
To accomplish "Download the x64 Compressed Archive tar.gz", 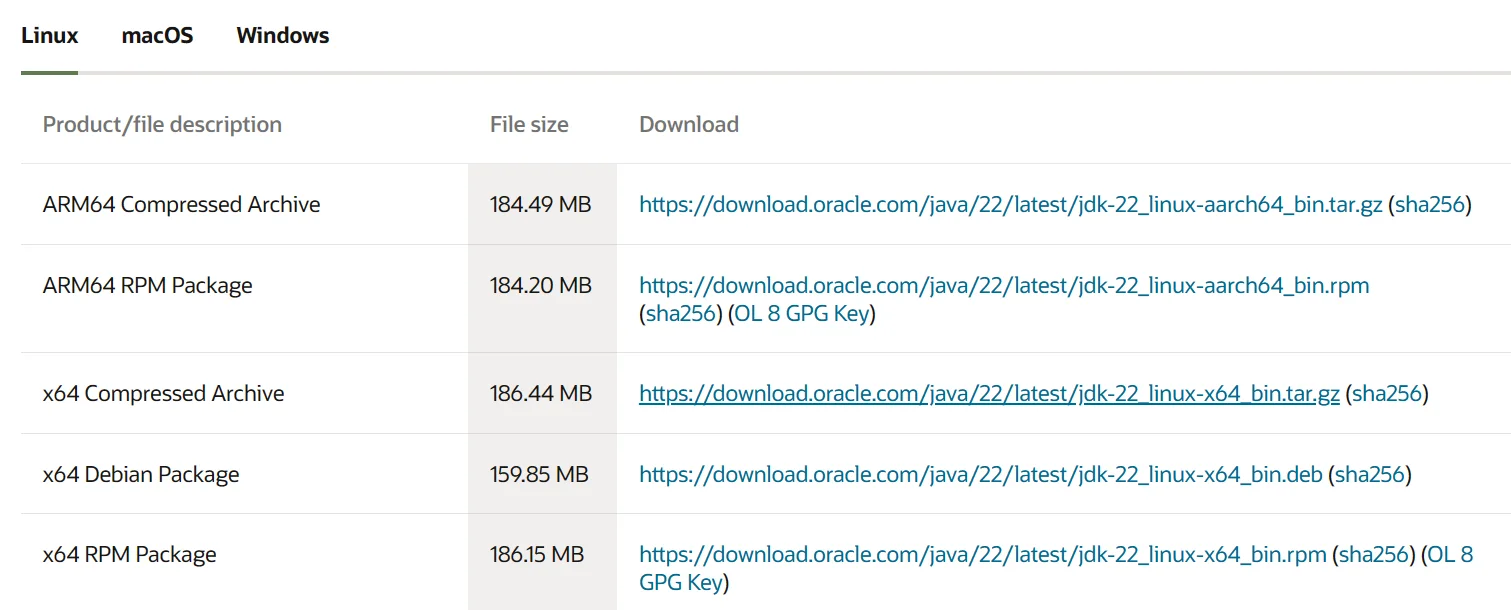I will pyautogui.click(x=989, y=394).
